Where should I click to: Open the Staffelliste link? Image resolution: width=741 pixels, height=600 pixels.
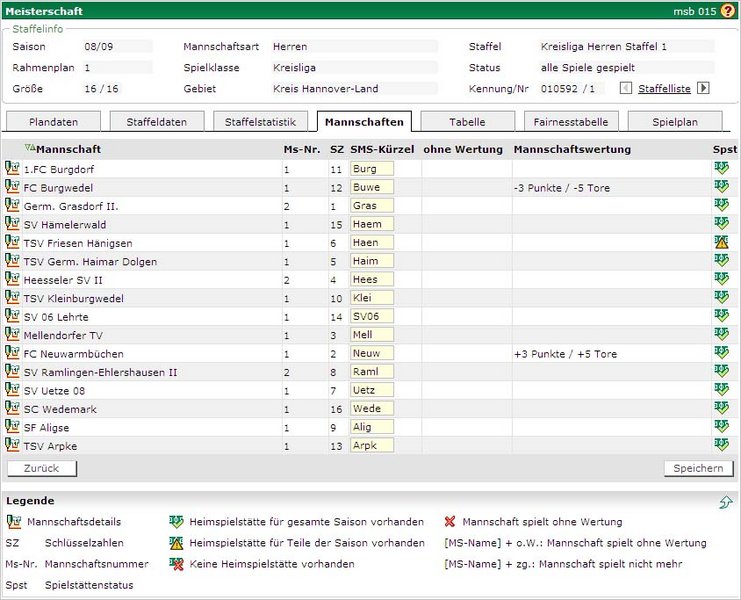(x=664, y=89)
